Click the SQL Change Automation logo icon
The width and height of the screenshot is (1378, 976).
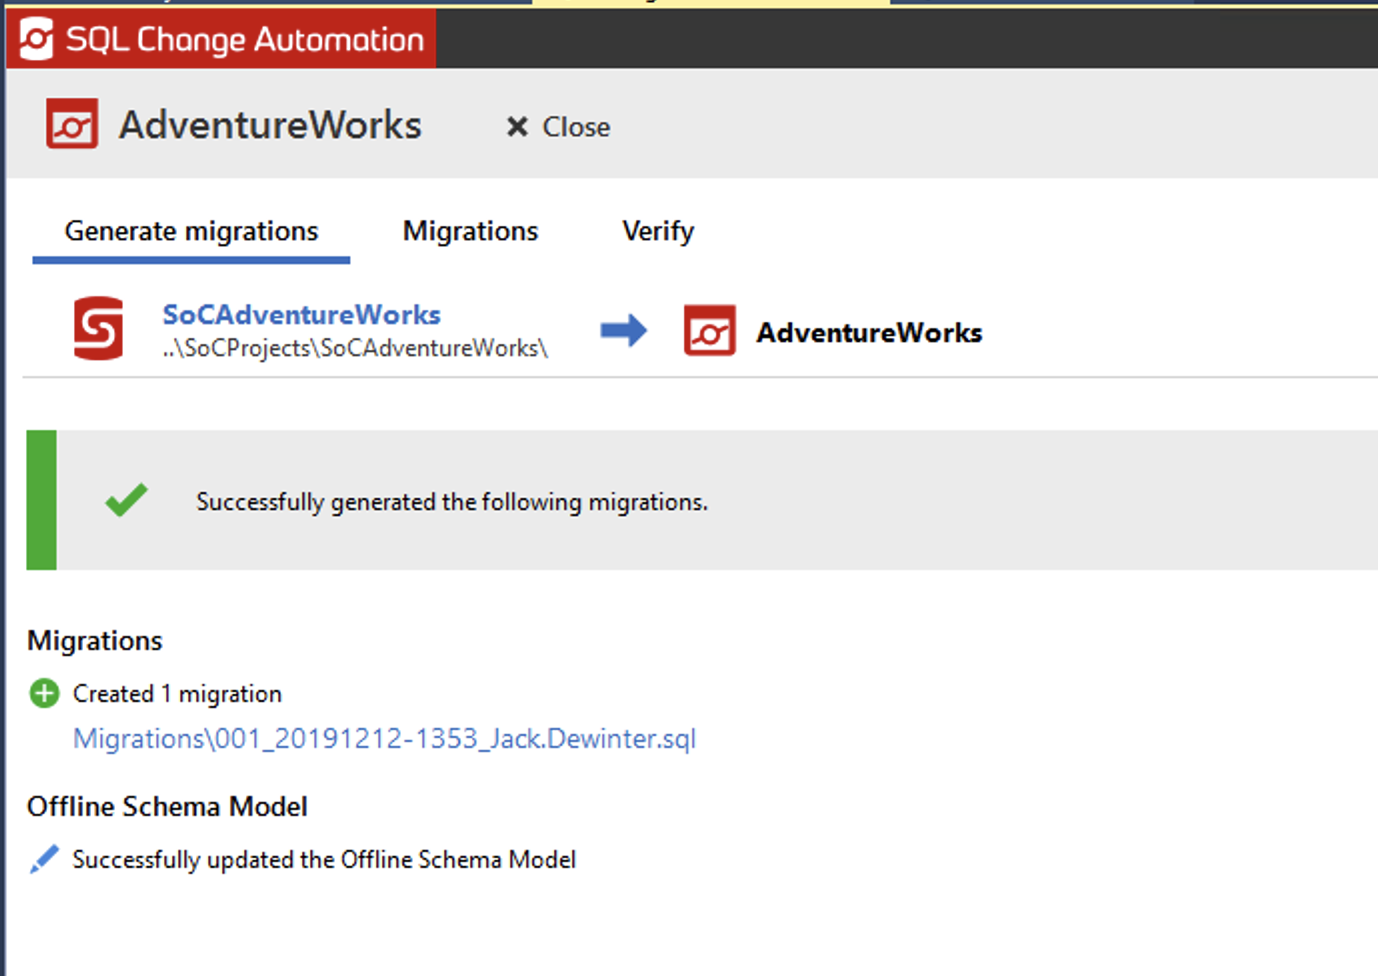(36, 39)
